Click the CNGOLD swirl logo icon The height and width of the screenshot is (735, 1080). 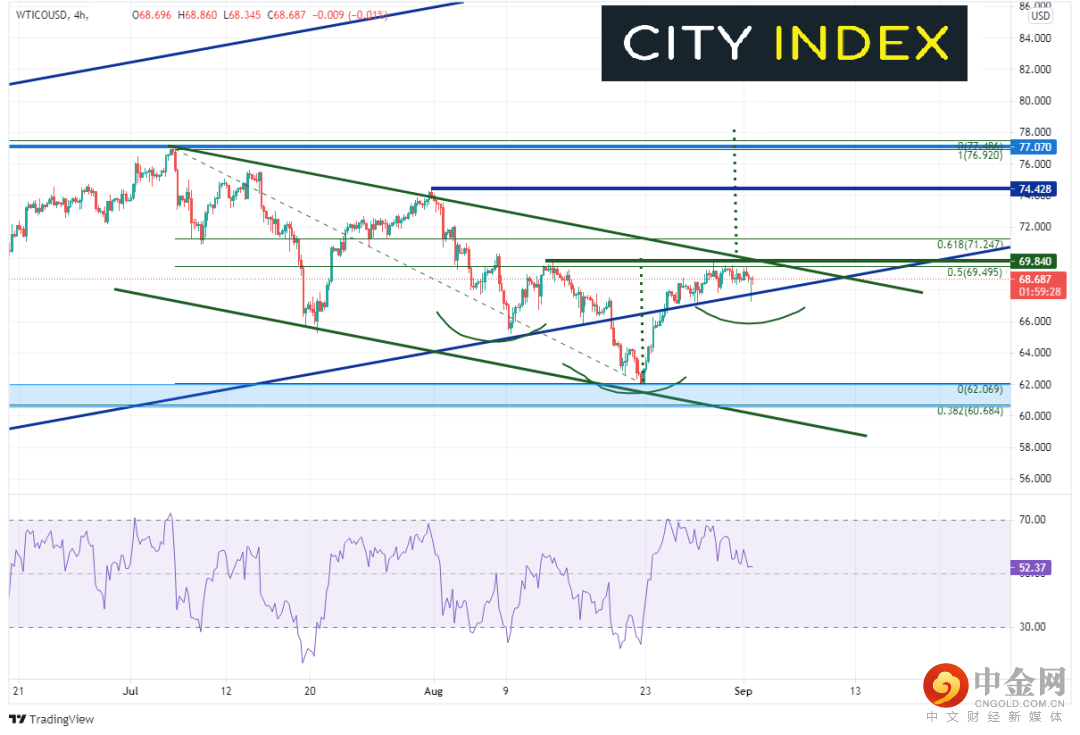946,685
